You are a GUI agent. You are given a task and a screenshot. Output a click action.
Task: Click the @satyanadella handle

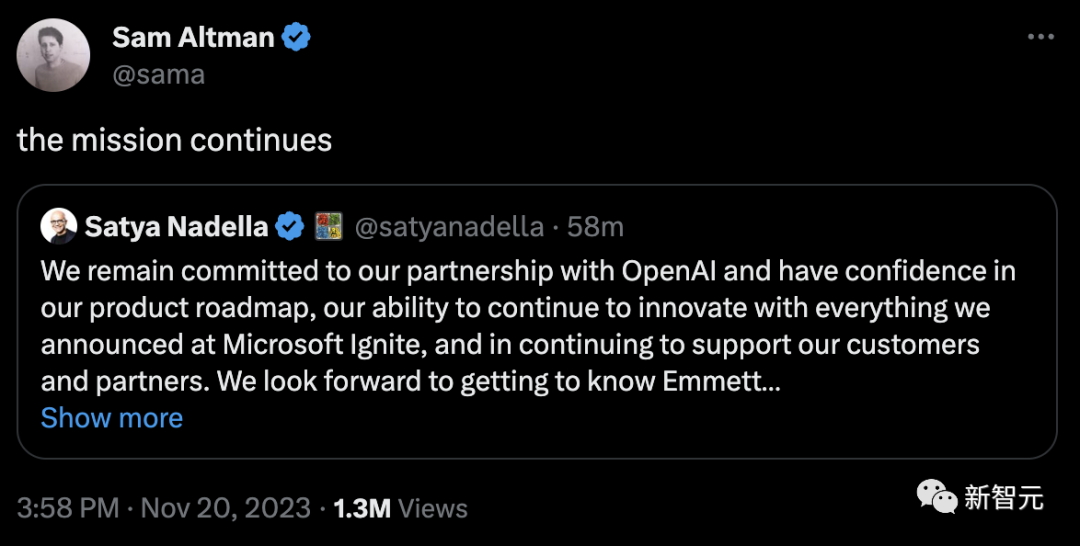449,227
